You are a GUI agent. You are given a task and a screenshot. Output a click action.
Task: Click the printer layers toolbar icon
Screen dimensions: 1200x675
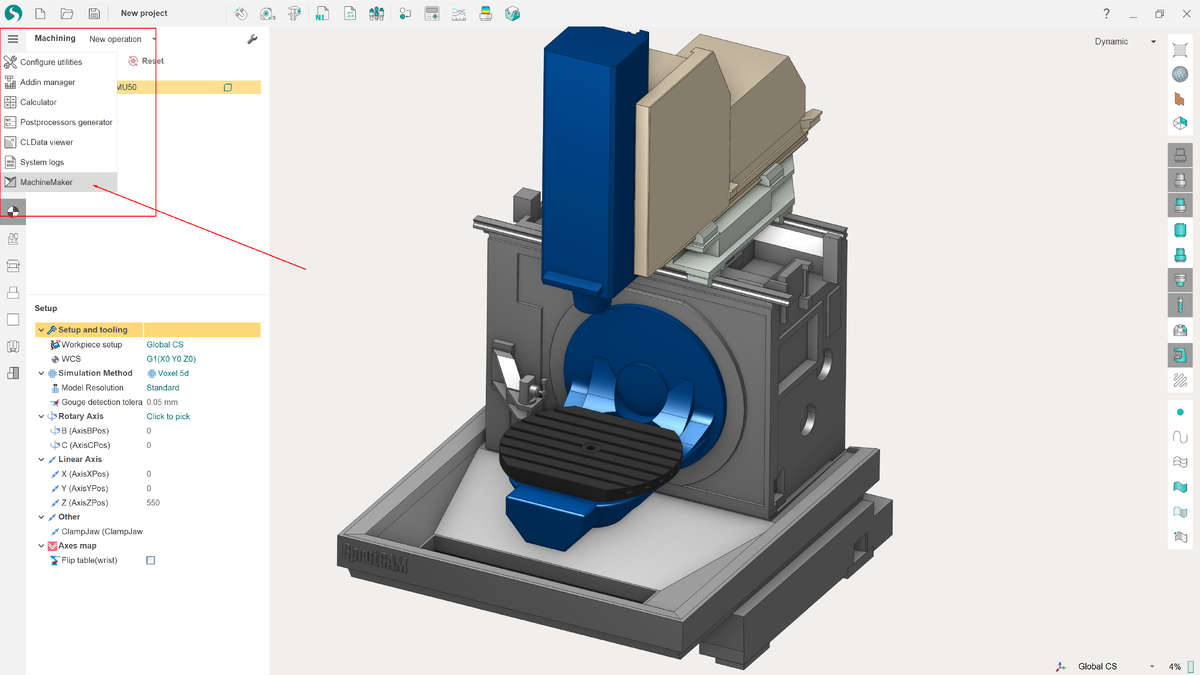486,14
